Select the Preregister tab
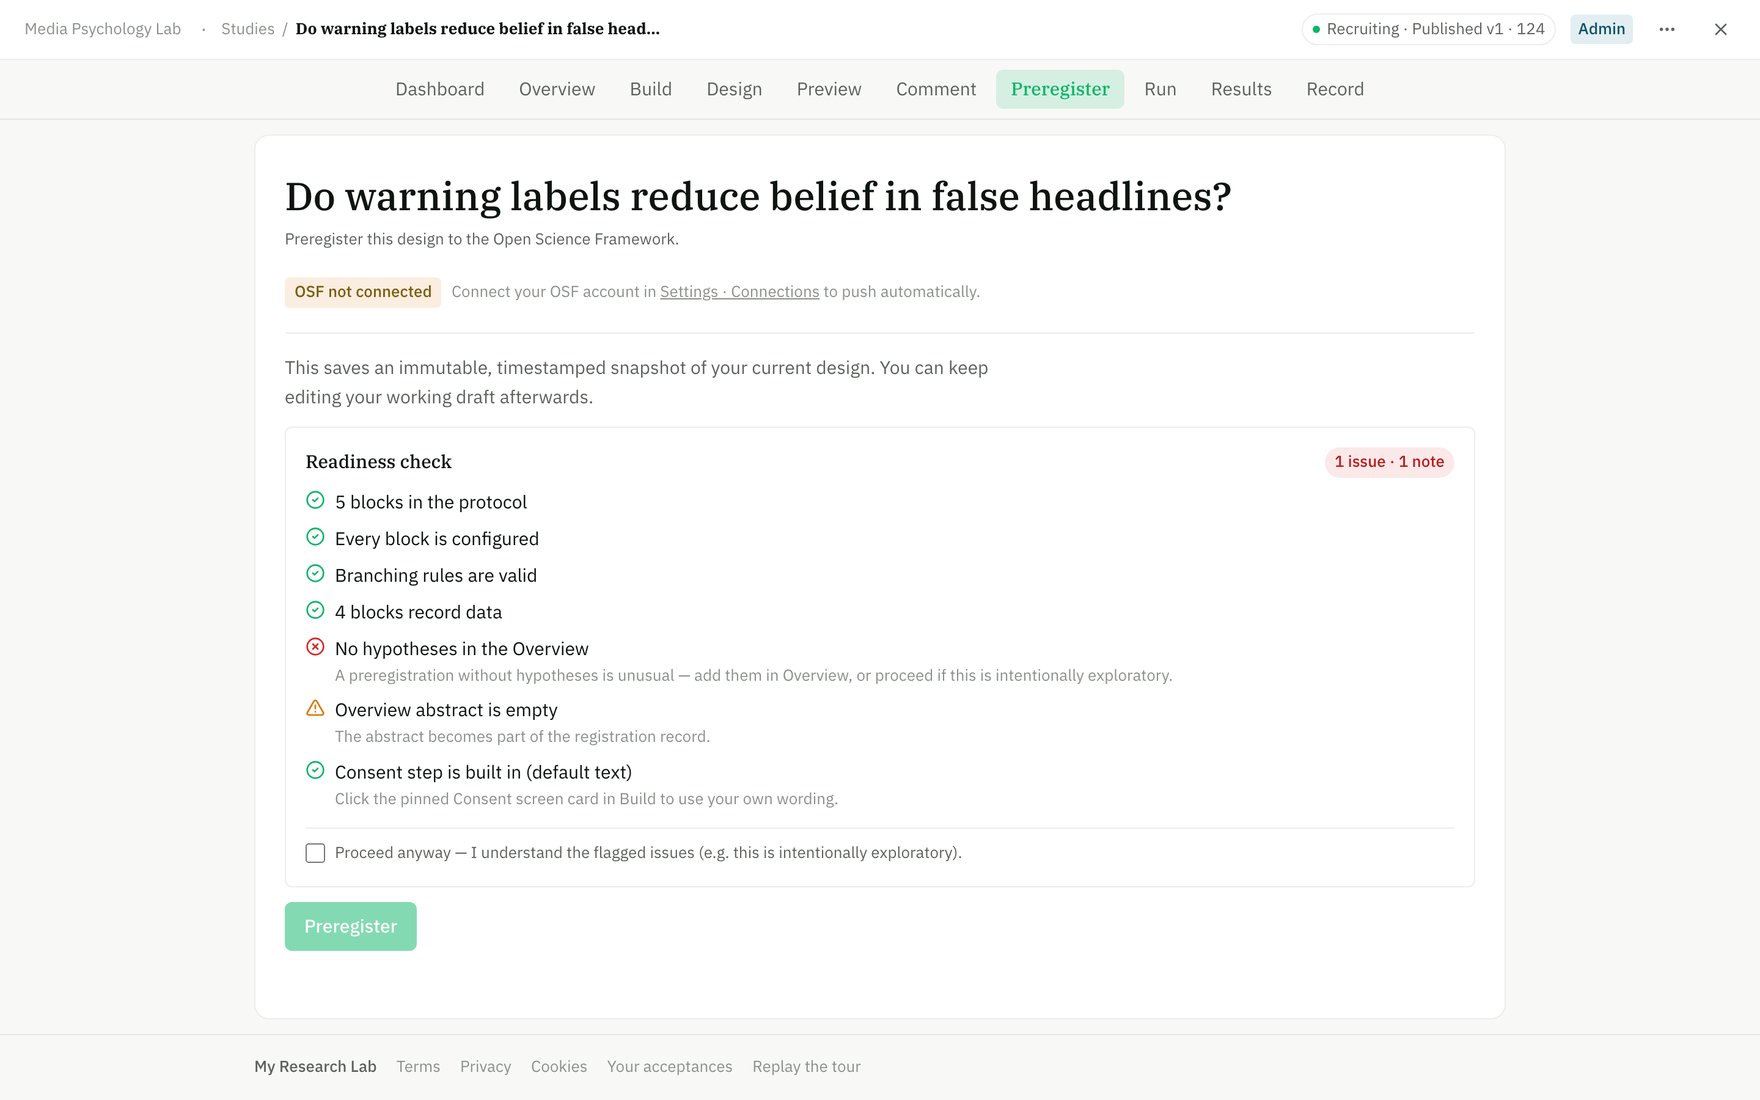The height and width of the screenshot is (1100, 1760). pyautogui.click(x=1060, y=89)
